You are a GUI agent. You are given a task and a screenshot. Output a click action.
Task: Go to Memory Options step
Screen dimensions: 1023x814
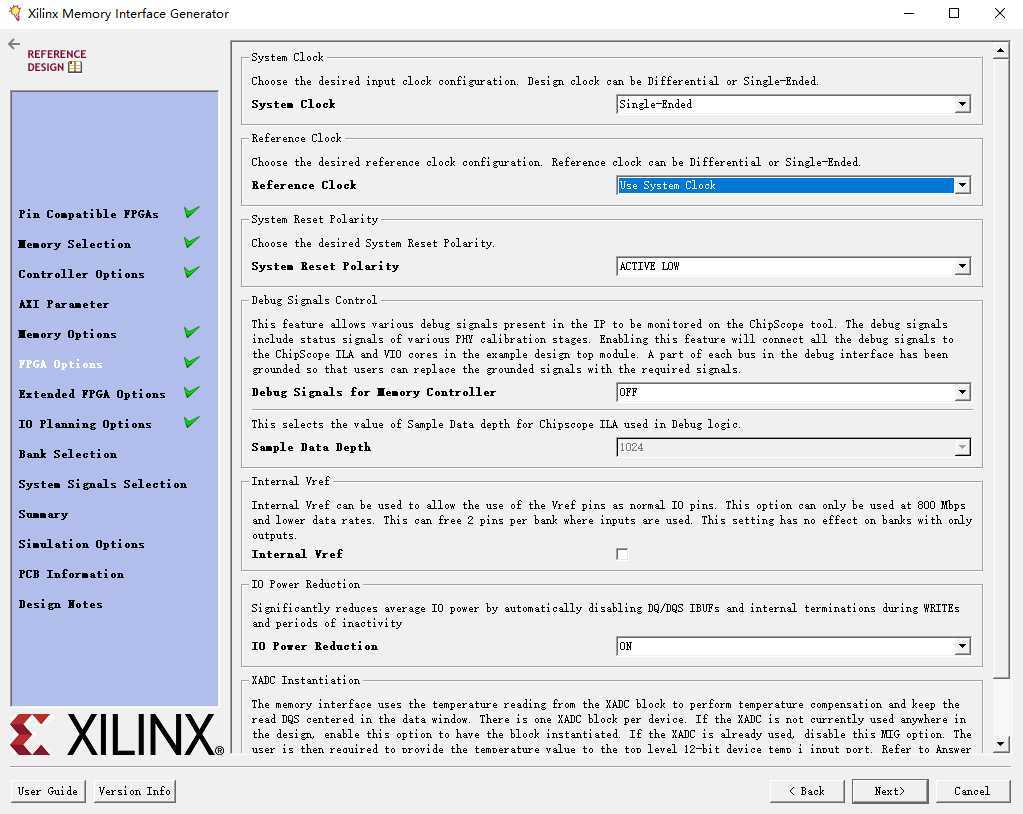pyautogui.click(x=67, y=334)
